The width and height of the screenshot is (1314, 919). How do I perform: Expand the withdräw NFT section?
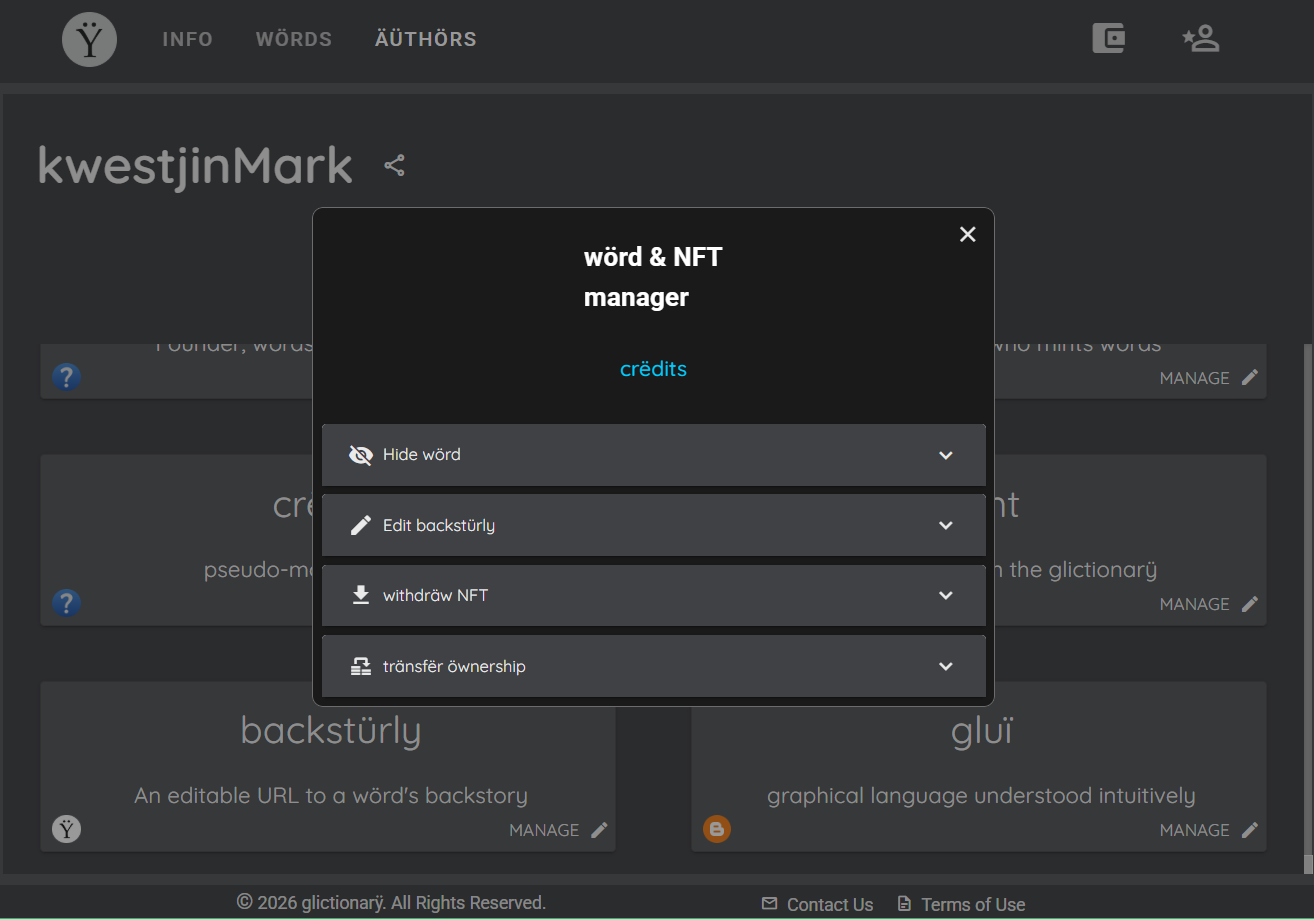(x=654, y=596)
